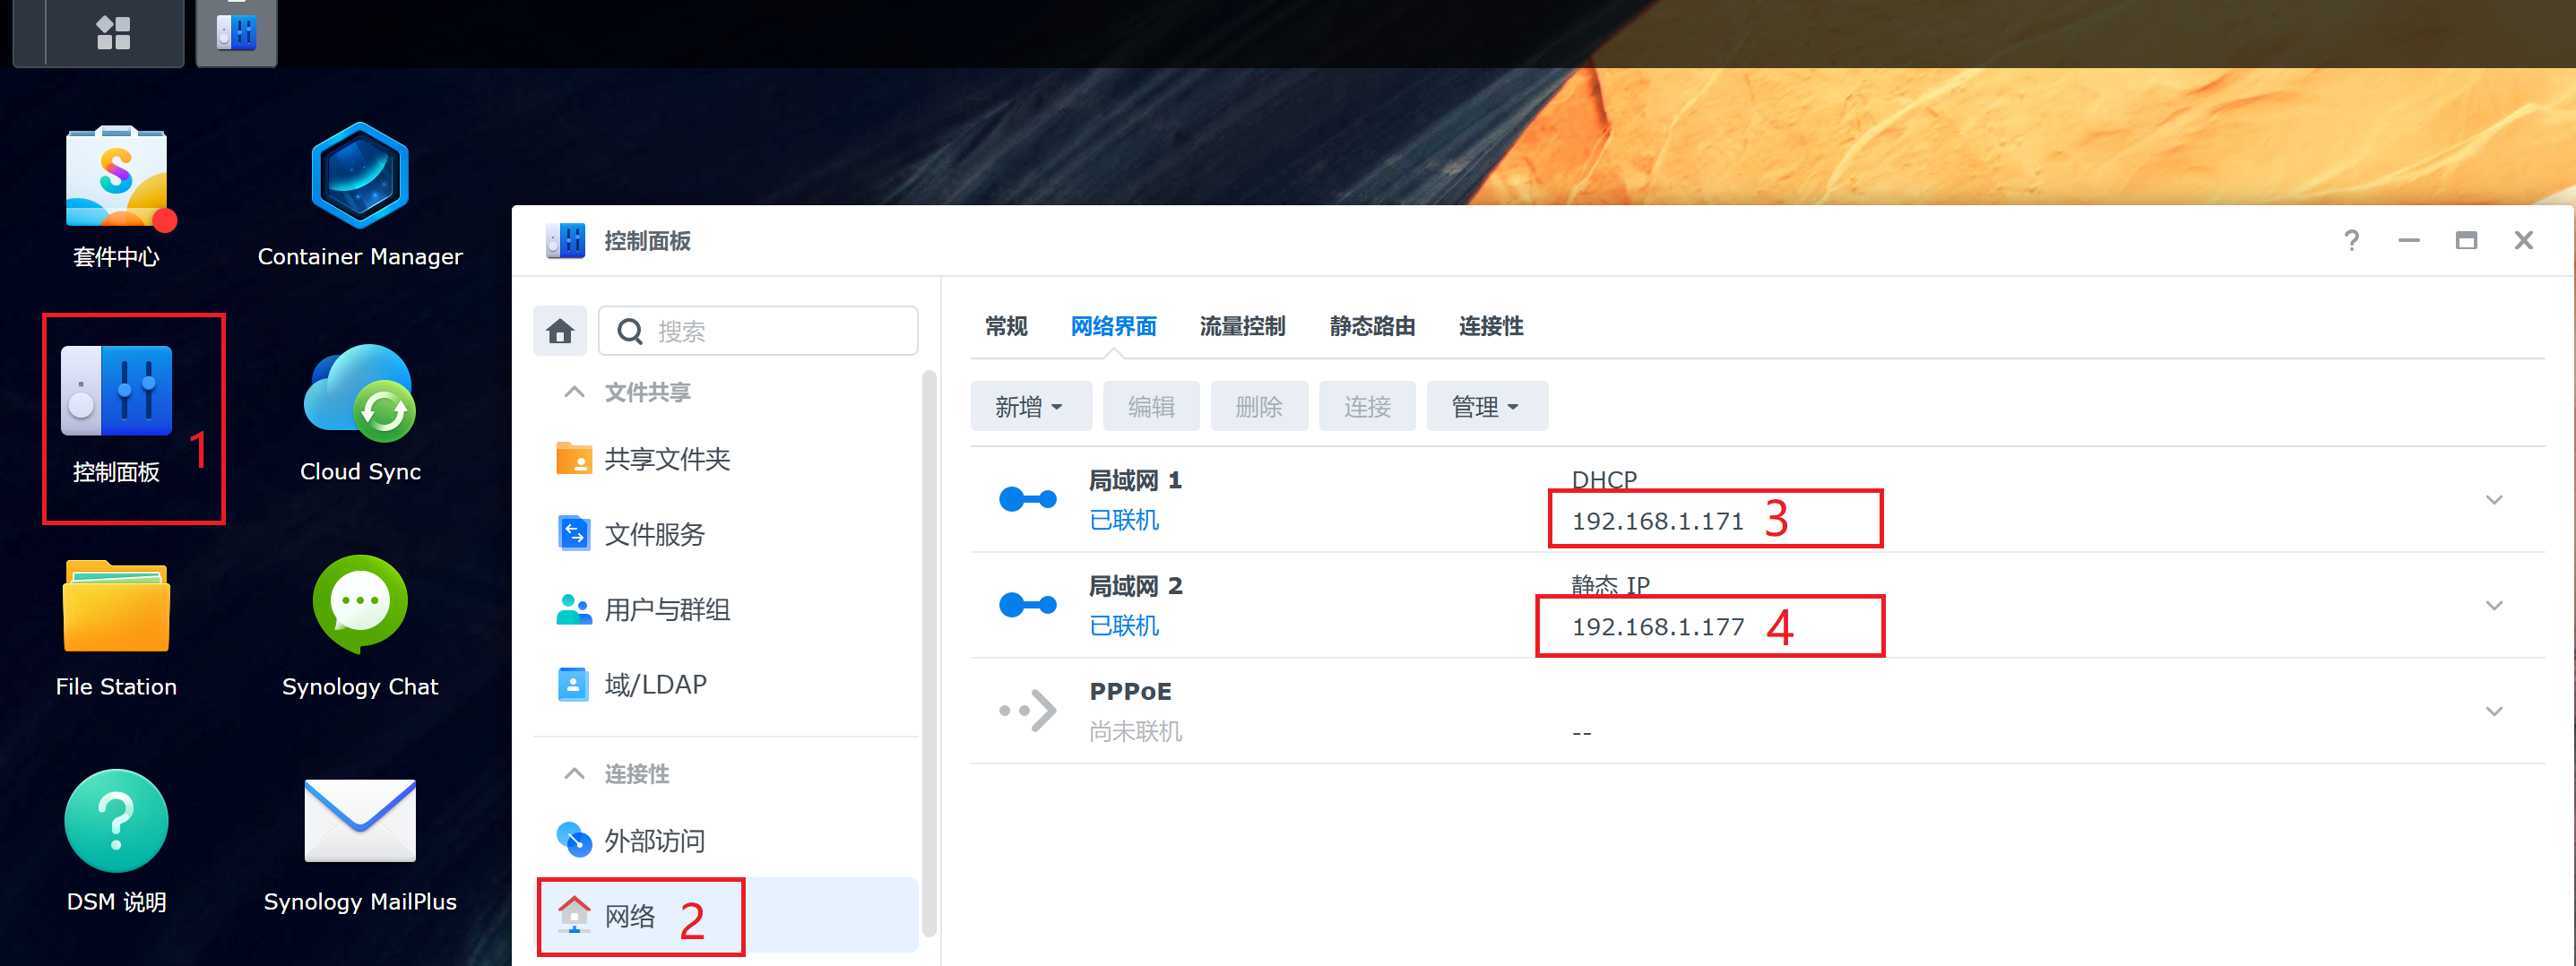Screen dimensions: 2576x966
Task: Open the Connectivity (连接性) tab
Action: (1490, 326)
